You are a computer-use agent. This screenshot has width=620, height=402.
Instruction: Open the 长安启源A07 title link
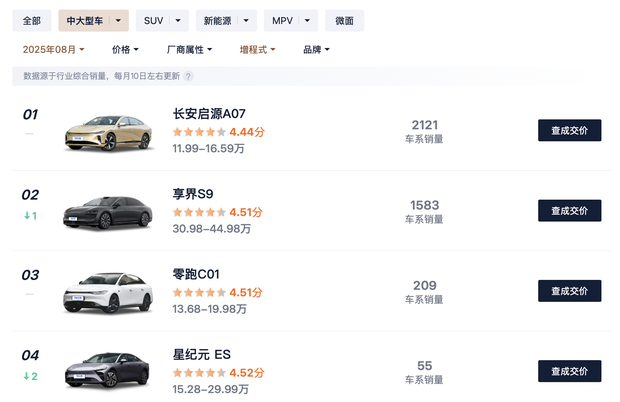pyautogui.click(x=209, y=114)
